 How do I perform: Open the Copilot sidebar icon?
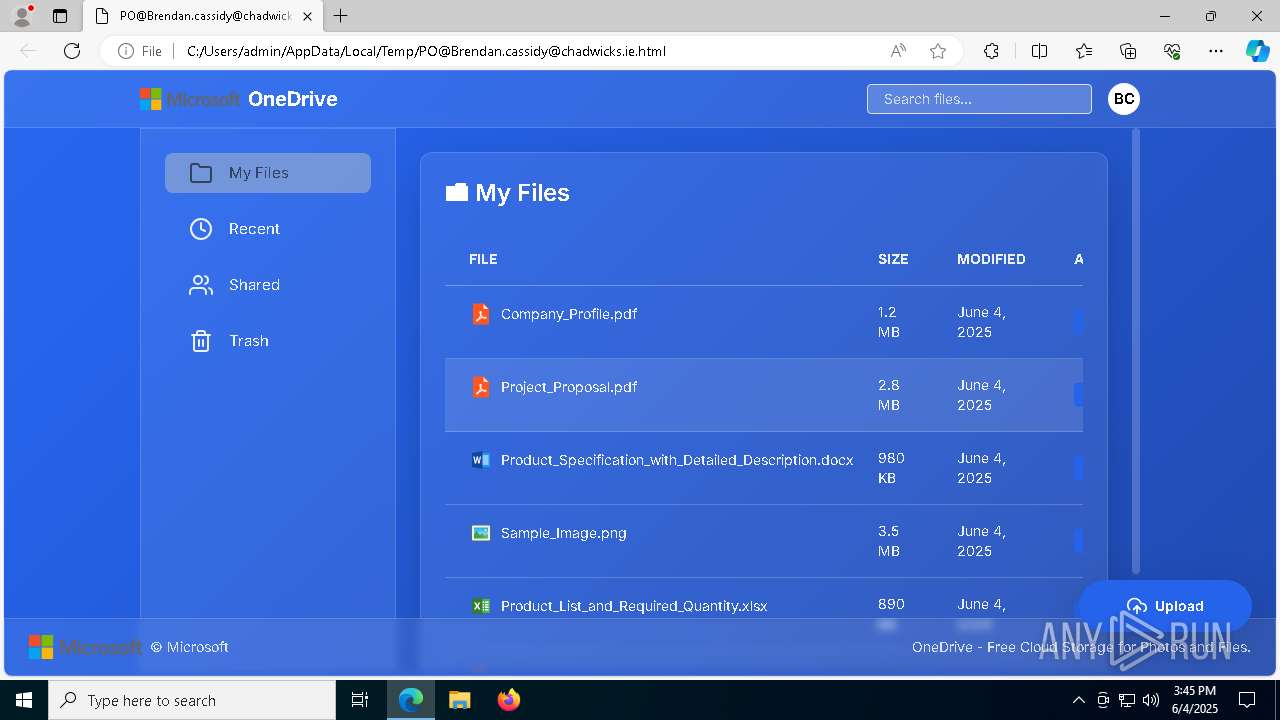click(x=1257, y=51)
